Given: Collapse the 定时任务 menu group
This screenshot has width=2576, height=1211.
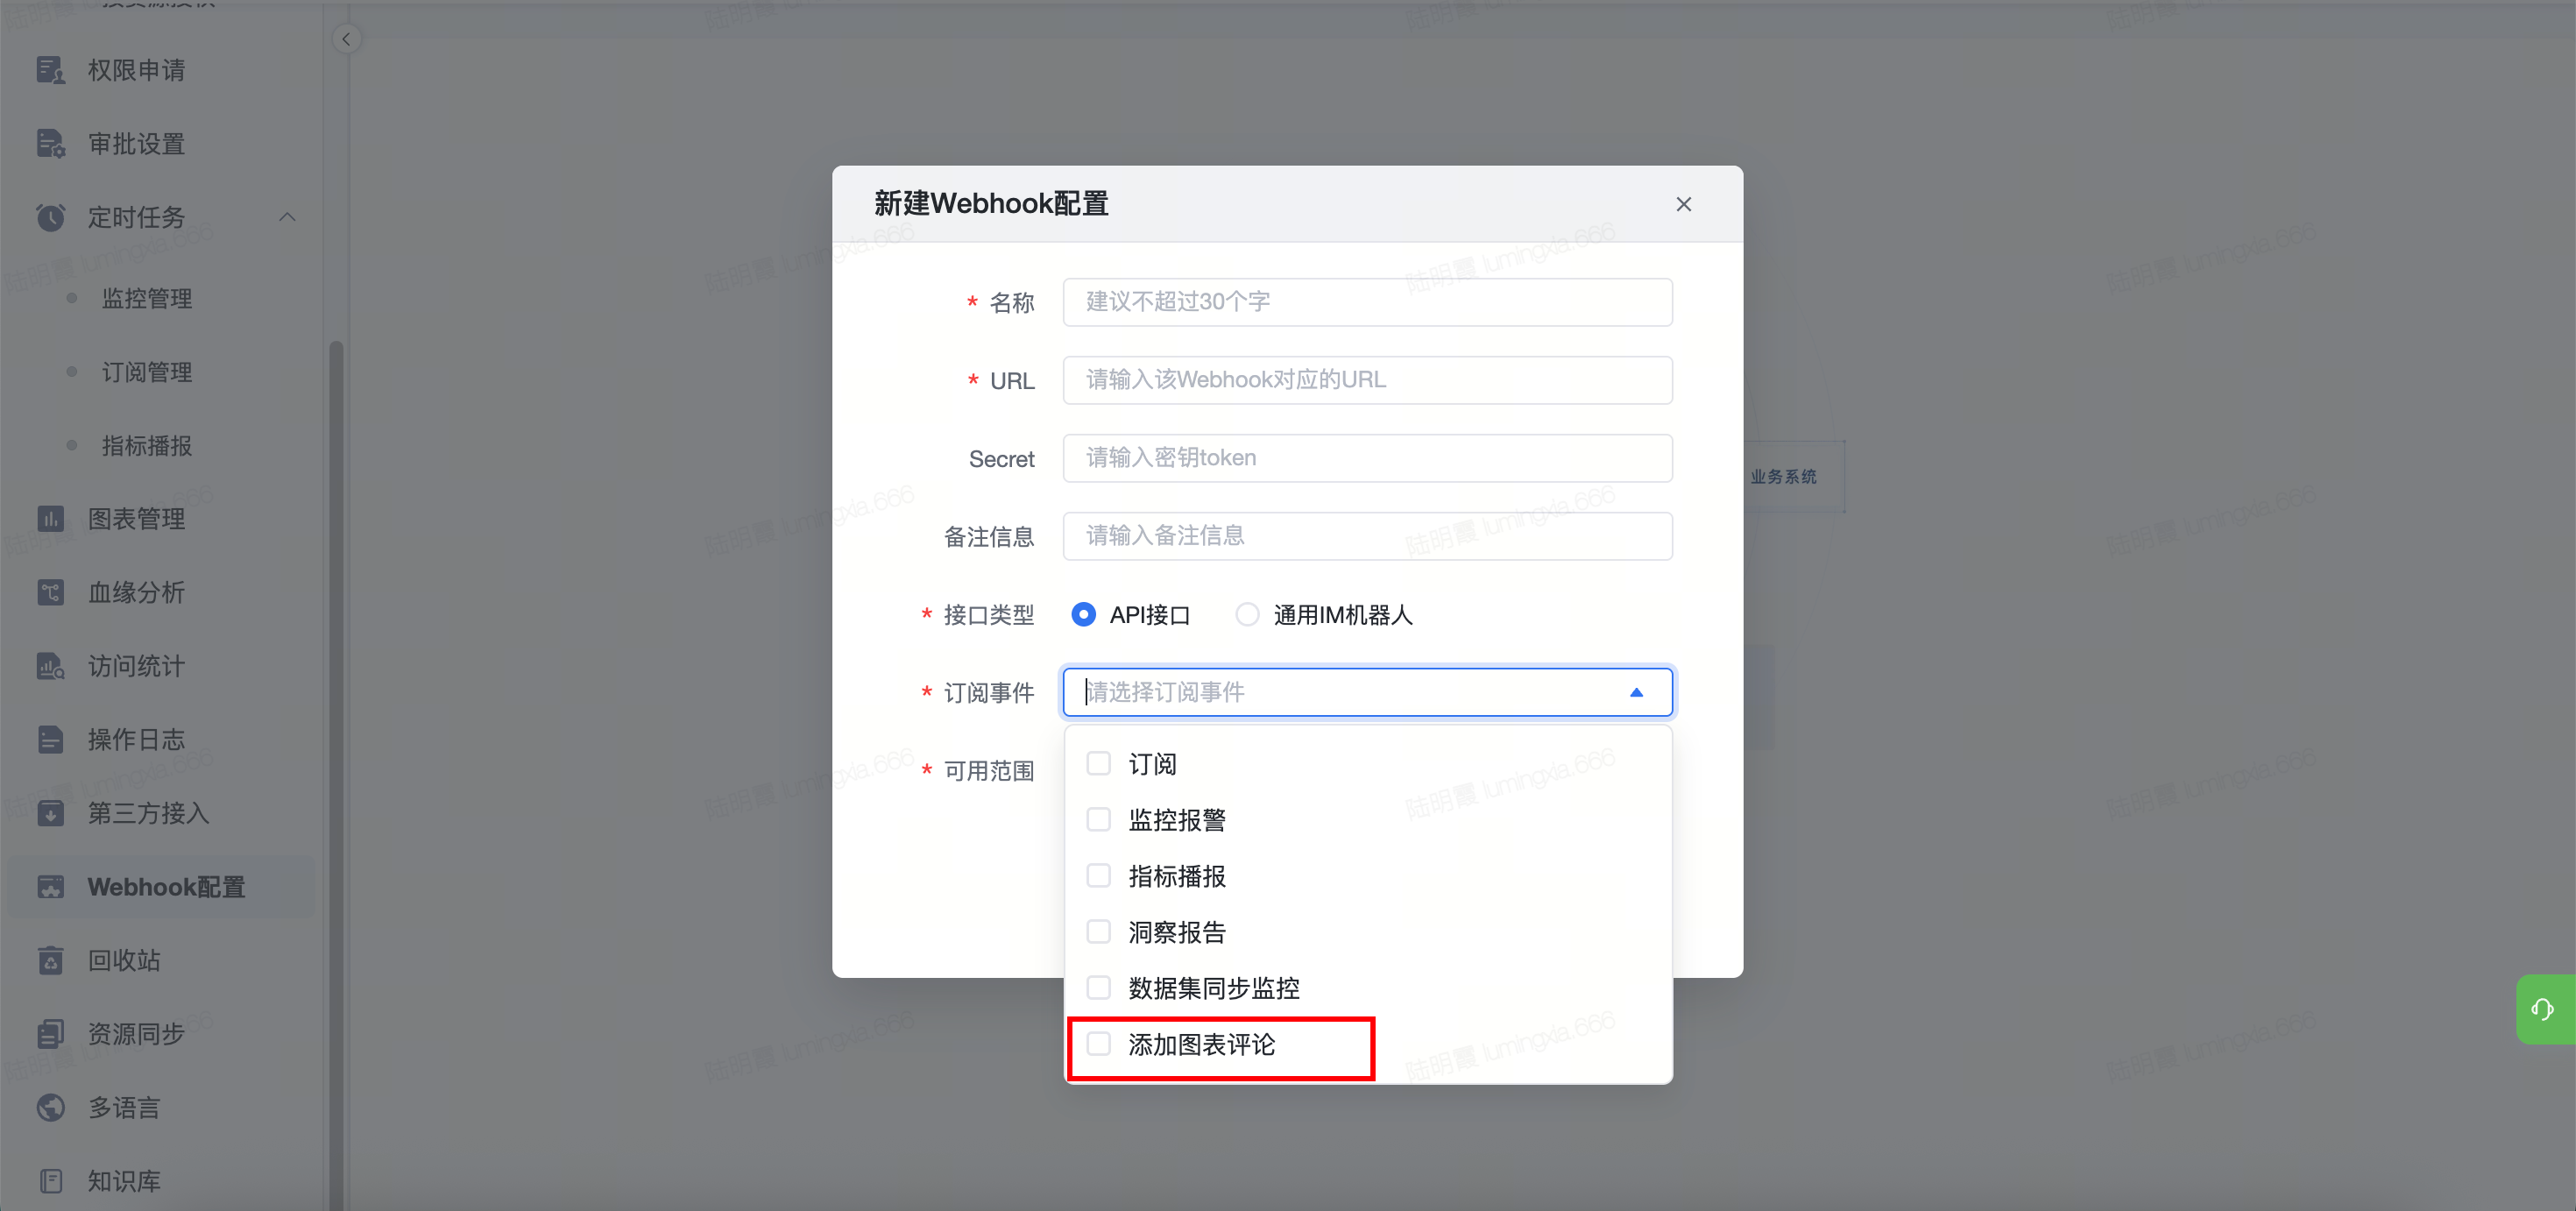Looking at the screenshot, I should (x=287, y=217).
